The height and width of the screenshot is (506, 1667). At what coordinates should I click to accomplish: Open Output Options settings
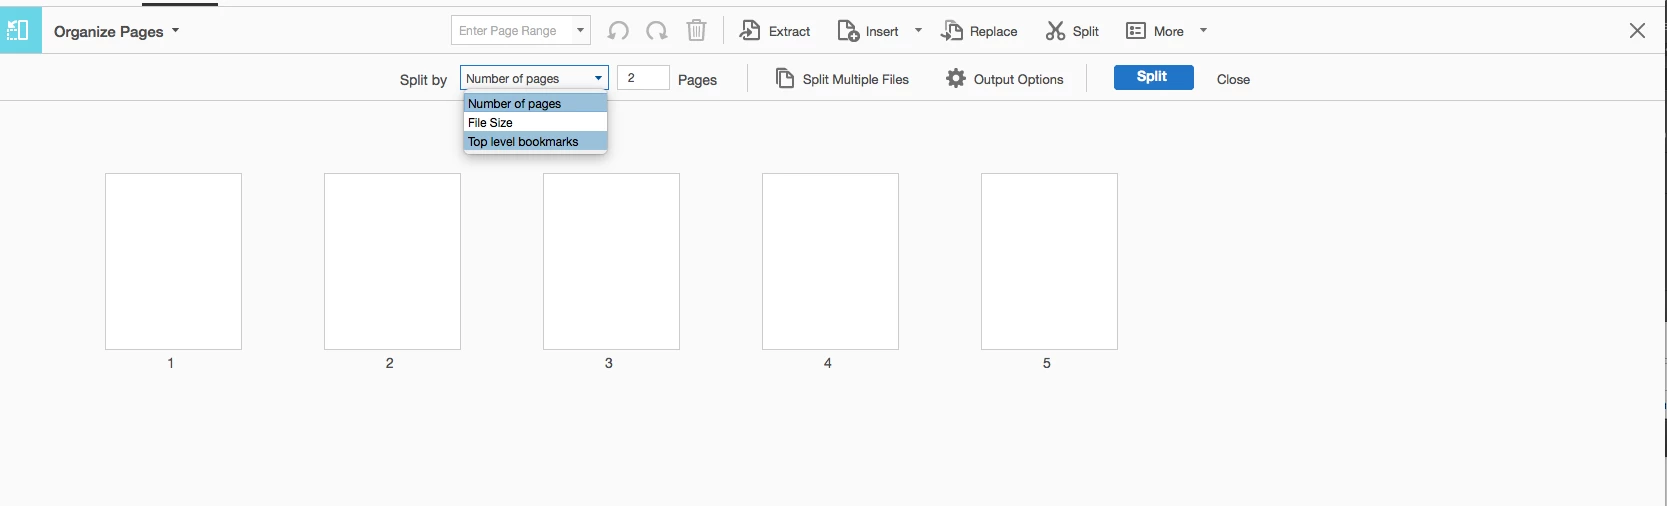tap(1005, 79)
